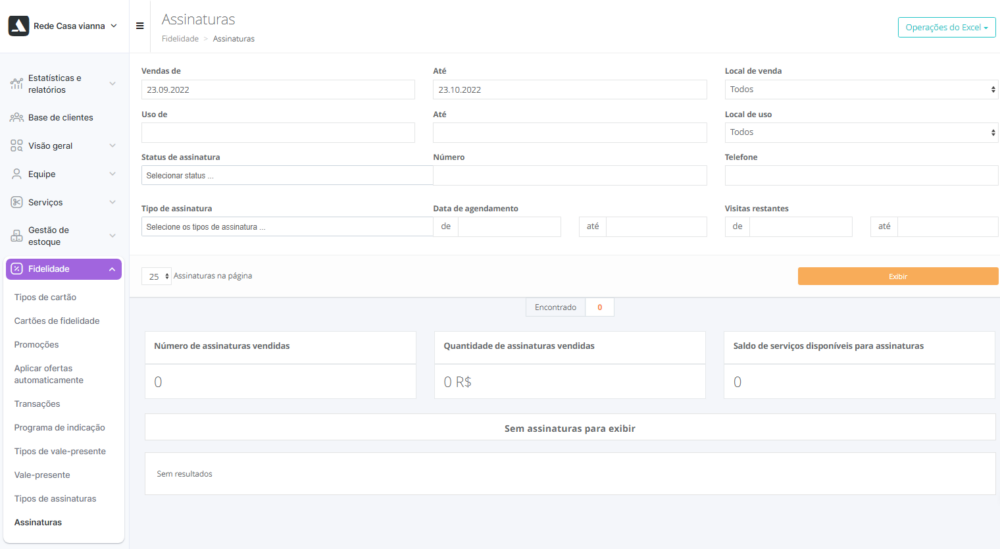Image resolution: width=1000 pixels, height=549 pixels.
Task: Click the Uso de date field
Action: click(x=278, y=133)
